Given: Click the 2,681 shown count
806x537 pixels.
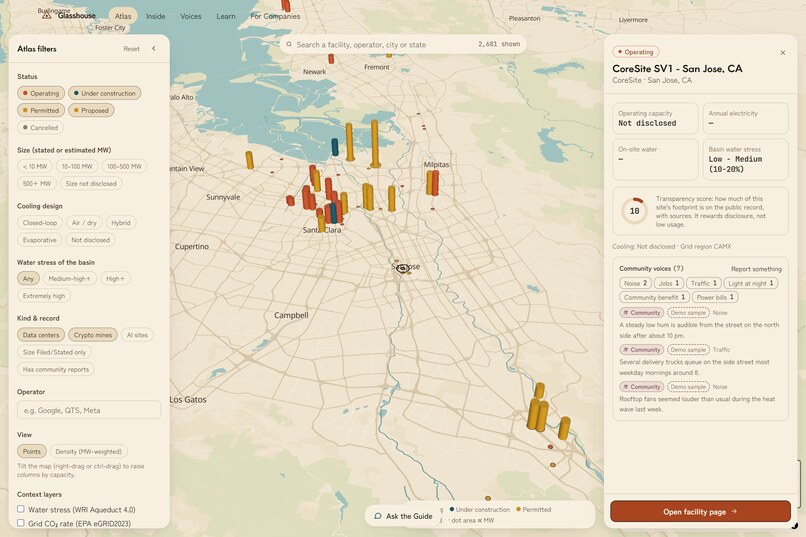Looking at the screenshot, I should point(499,44).
